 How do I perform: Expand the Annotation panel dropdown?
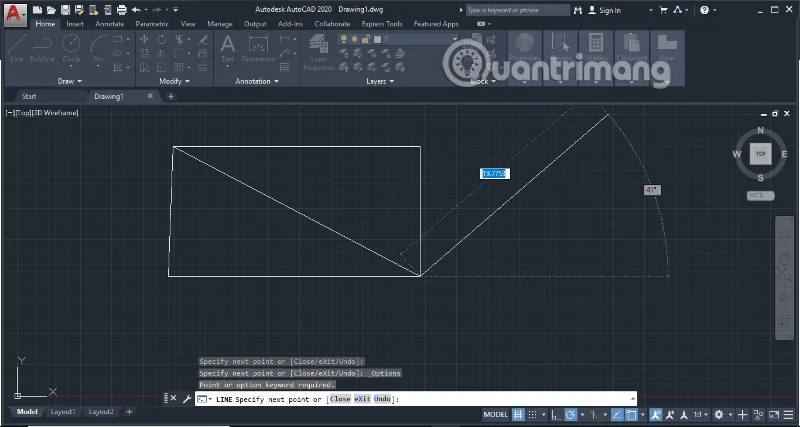[257, 81]
